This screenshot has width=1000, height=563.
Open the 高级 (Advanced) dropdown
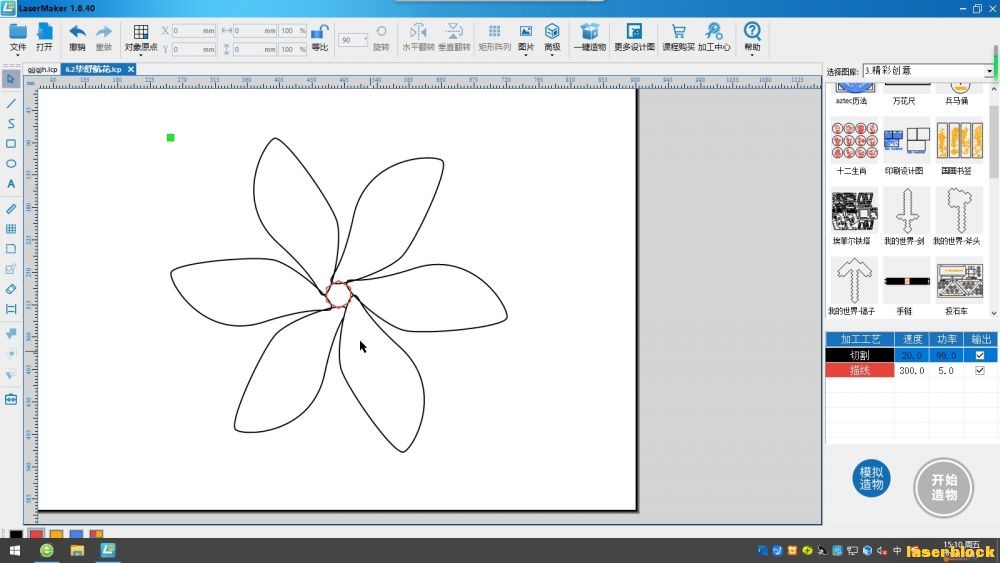tap(552, 38)
